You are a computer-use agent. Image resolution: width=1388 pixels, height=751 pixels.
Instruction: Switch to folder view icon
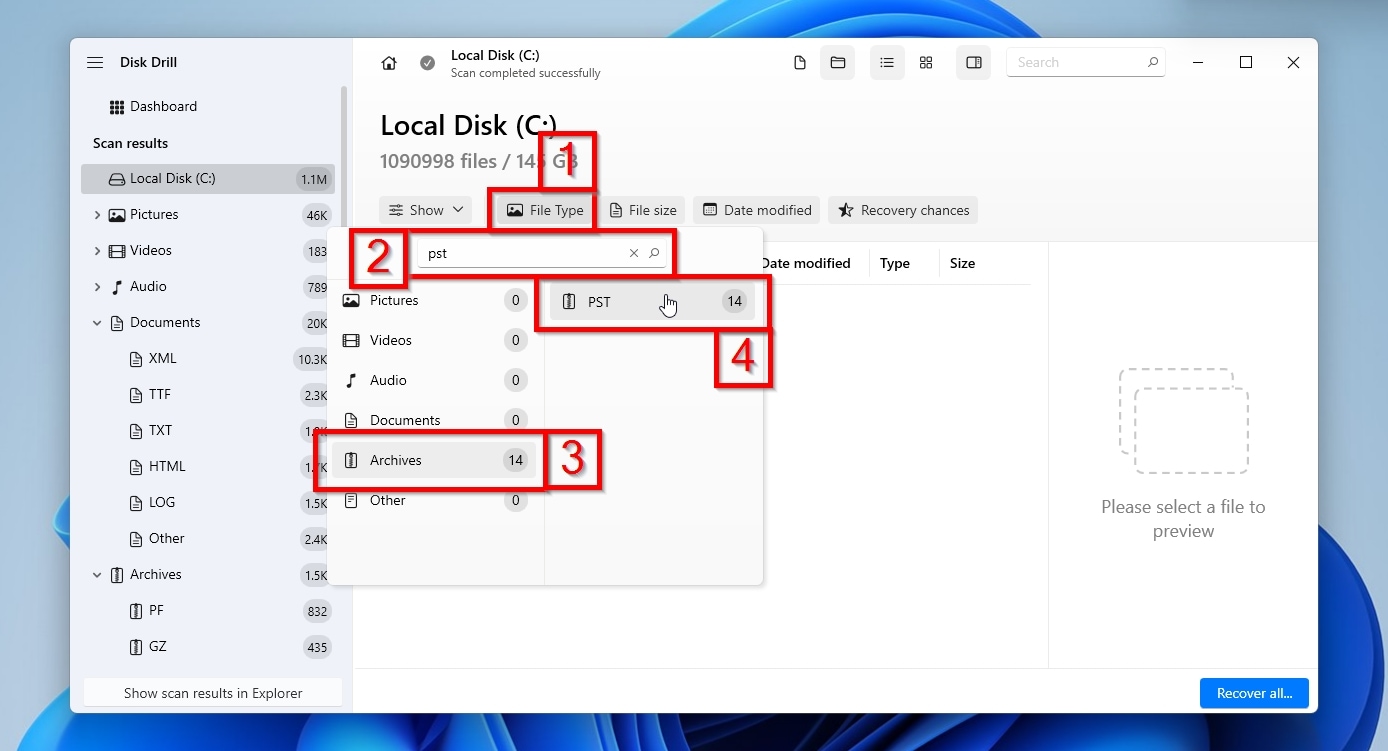(838, 63)
